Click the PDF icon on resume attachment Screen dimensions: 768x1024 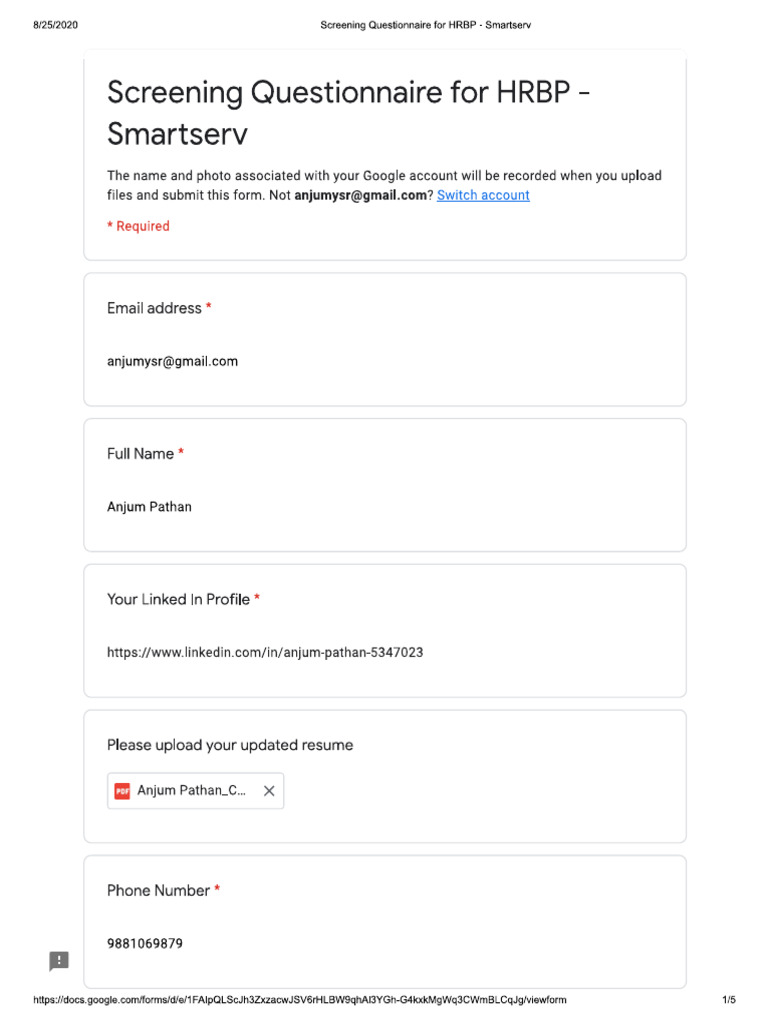pos(122,791)
